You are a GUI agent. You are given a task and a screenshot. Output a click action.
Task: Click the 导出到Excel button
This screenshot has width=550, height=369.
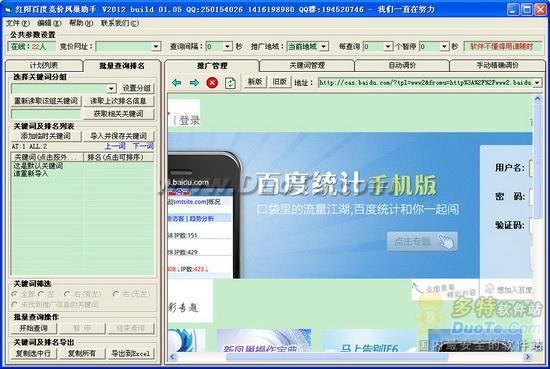pos(131,354)
